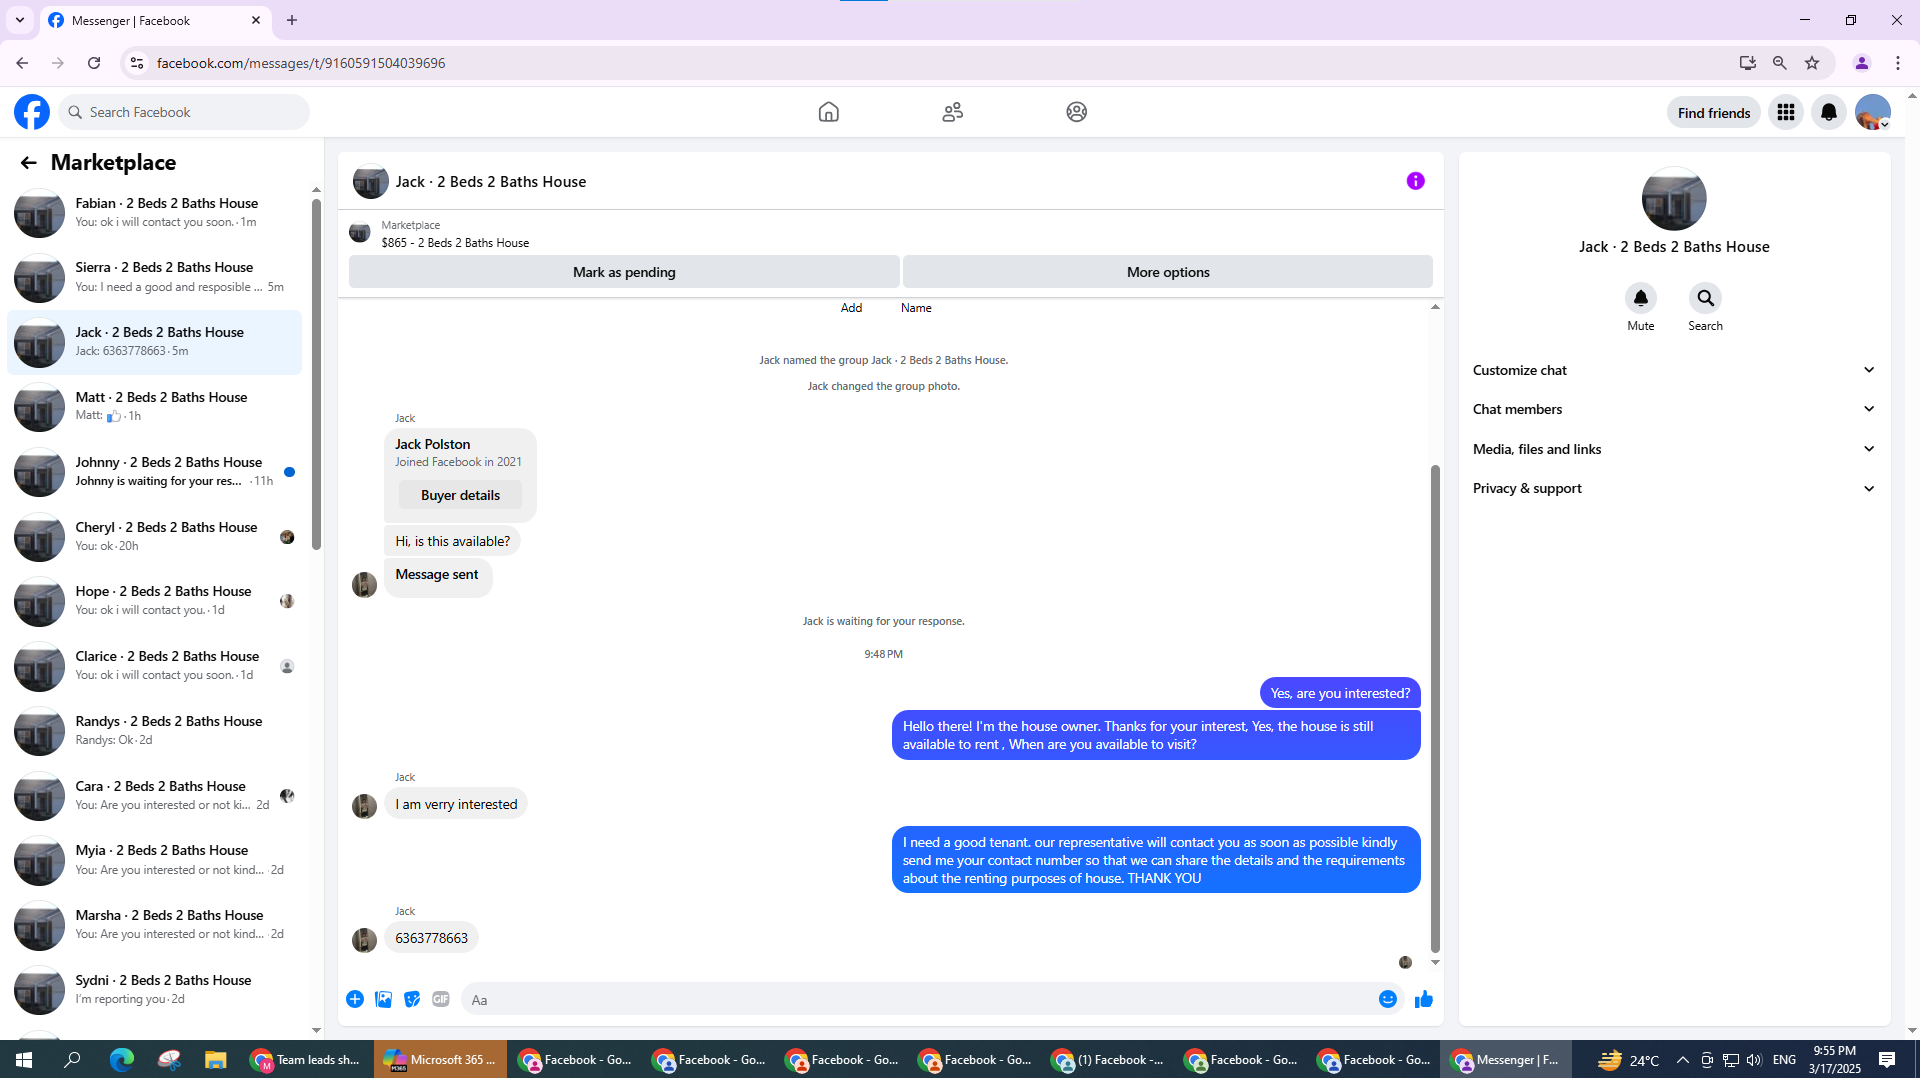Image resolution: width=1920 pixels, height=1078 pixels.
Task: Open Hope's 2 Beds 2 Baths chat
Action: point(155,601)
